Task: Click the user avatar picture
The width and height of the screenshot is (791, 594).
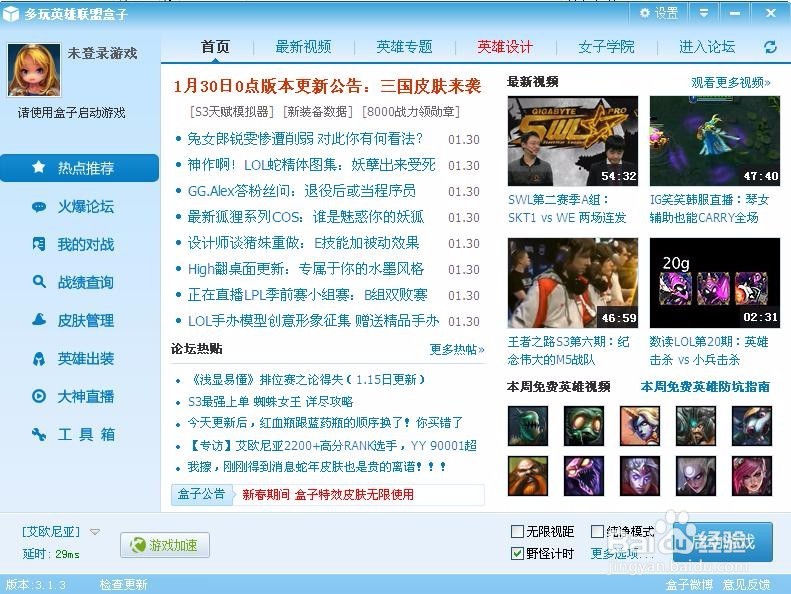Action: [x=34, y=70]
